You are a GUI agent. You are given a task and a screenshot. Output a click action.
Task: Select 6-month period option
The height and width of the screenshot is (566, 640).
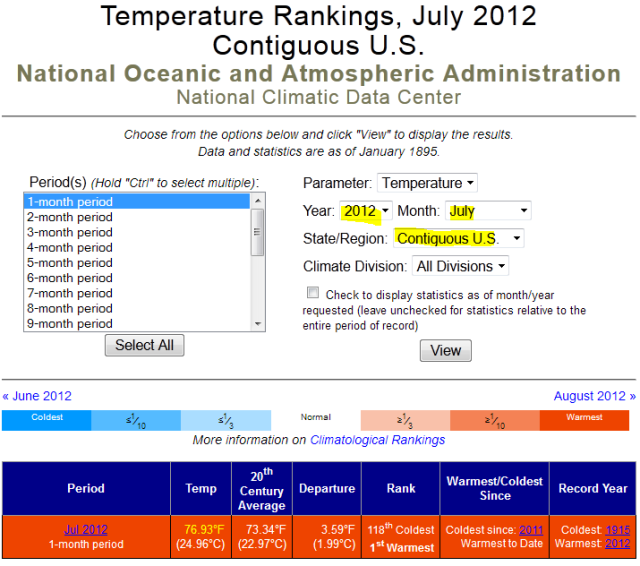point(137,278)
